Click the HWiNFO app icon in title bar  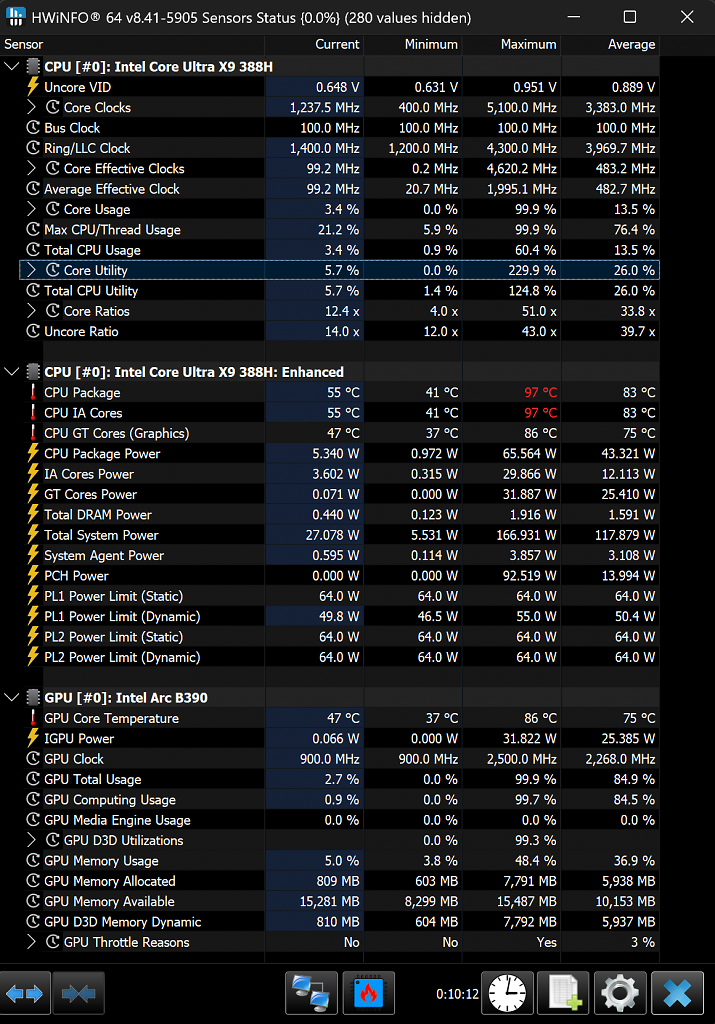pyautogui.click(x=15, y=17)
